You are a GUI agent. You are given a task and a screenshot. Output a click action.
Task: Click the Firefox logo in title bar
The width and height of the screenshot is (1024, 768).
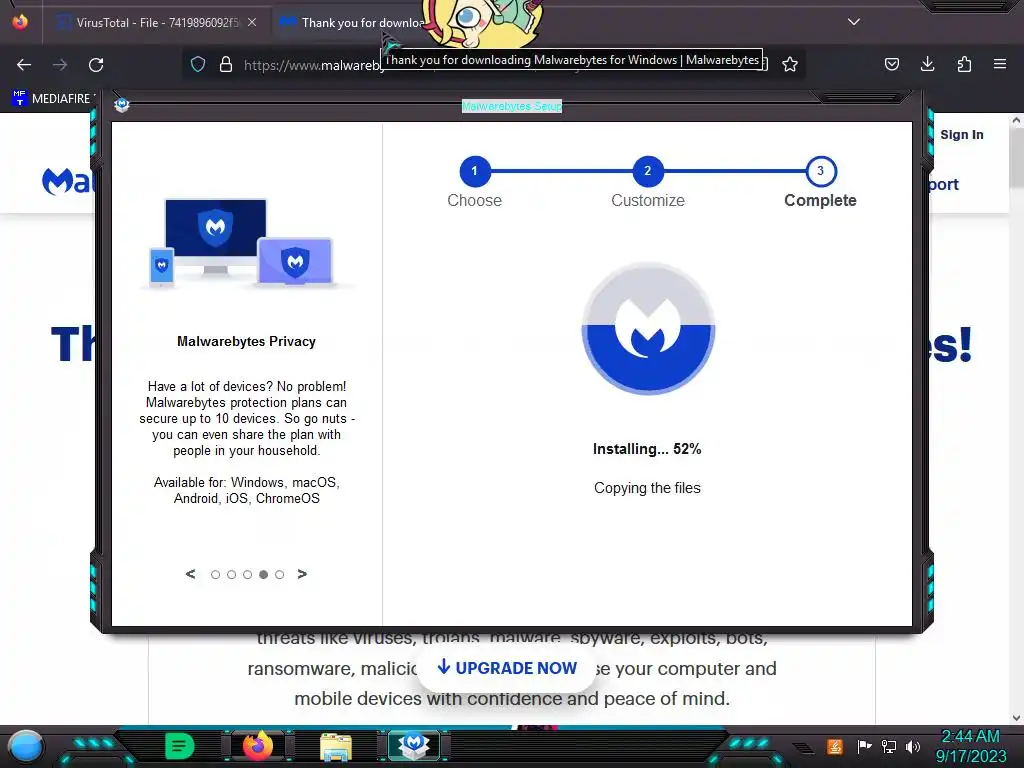point(20,22)
